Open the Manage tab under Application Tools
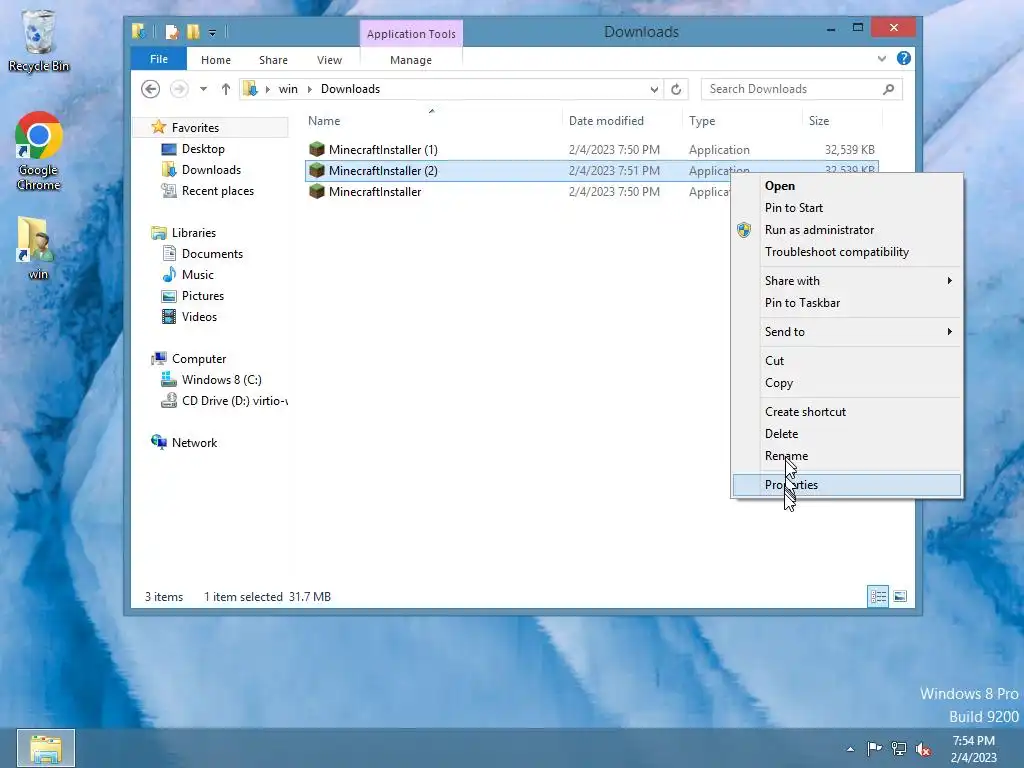1024x768 pixels. (411, 59)
